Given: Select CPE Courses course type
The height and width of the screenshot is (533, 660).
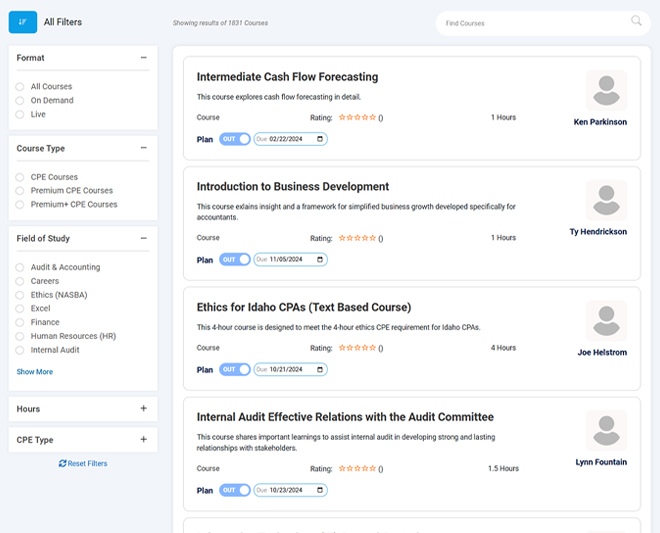Looking at the screenshot, I should coord(20,177).
